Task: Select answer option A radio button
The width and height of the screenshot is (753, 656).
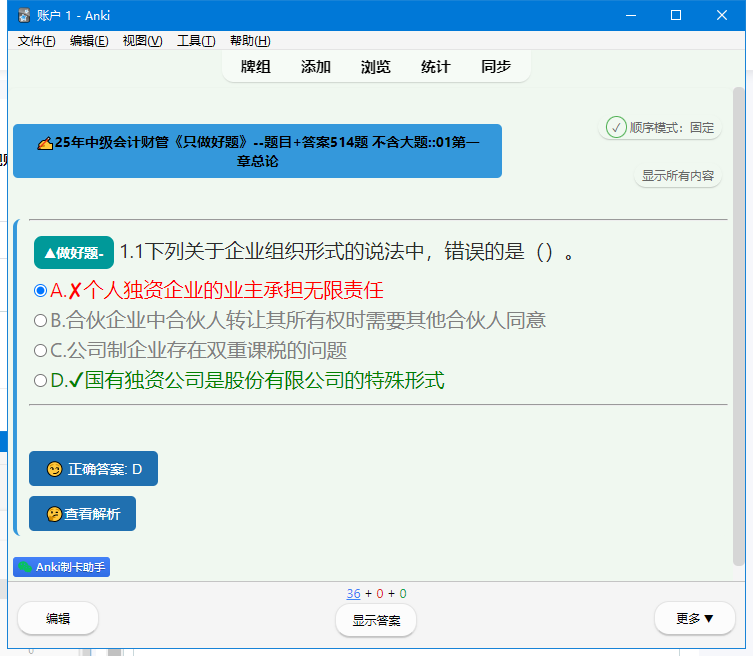Action: coord(40,291)
